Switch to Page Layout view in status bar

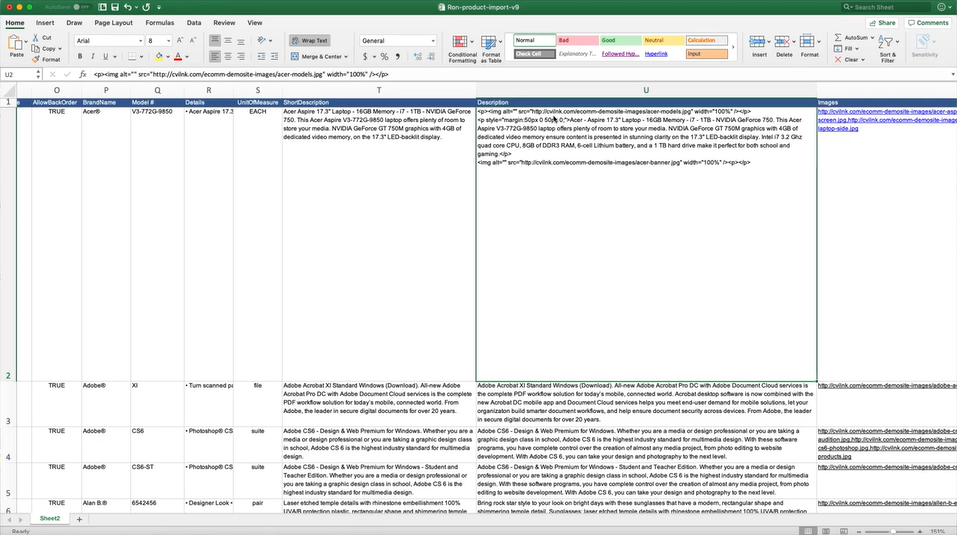click(826, 531)
